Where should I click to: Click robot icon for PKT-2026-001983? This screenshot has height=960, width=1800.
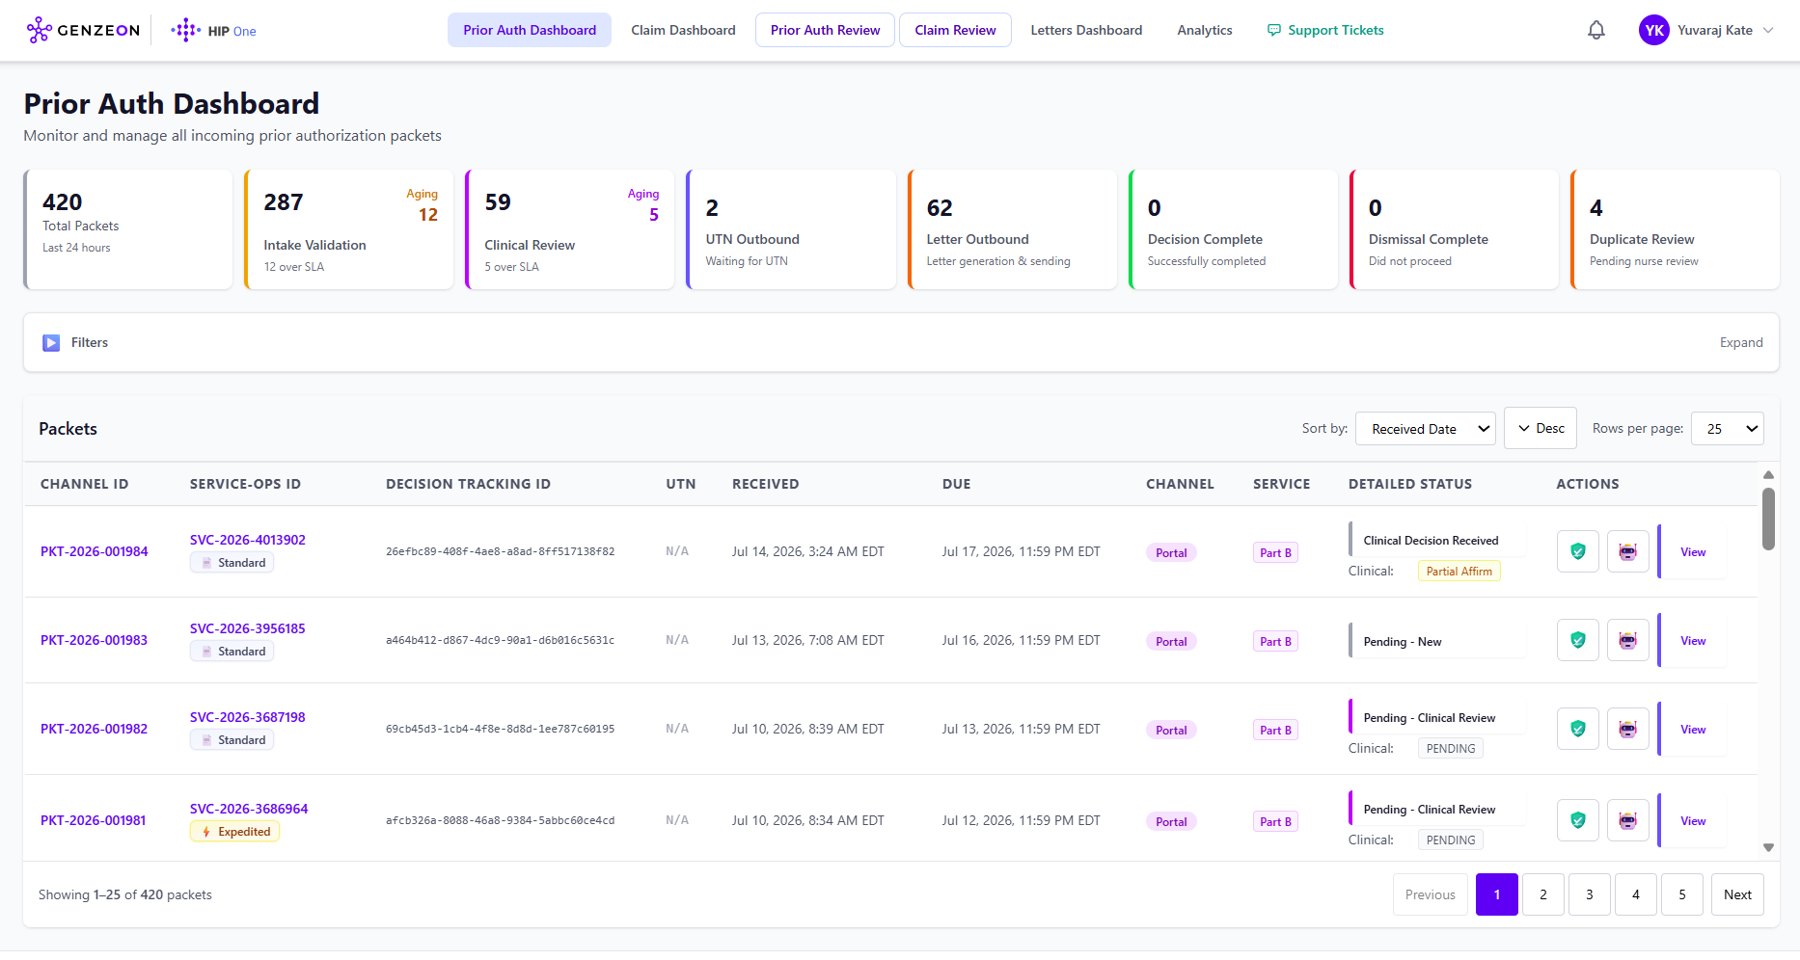(x=1628, y=640)
